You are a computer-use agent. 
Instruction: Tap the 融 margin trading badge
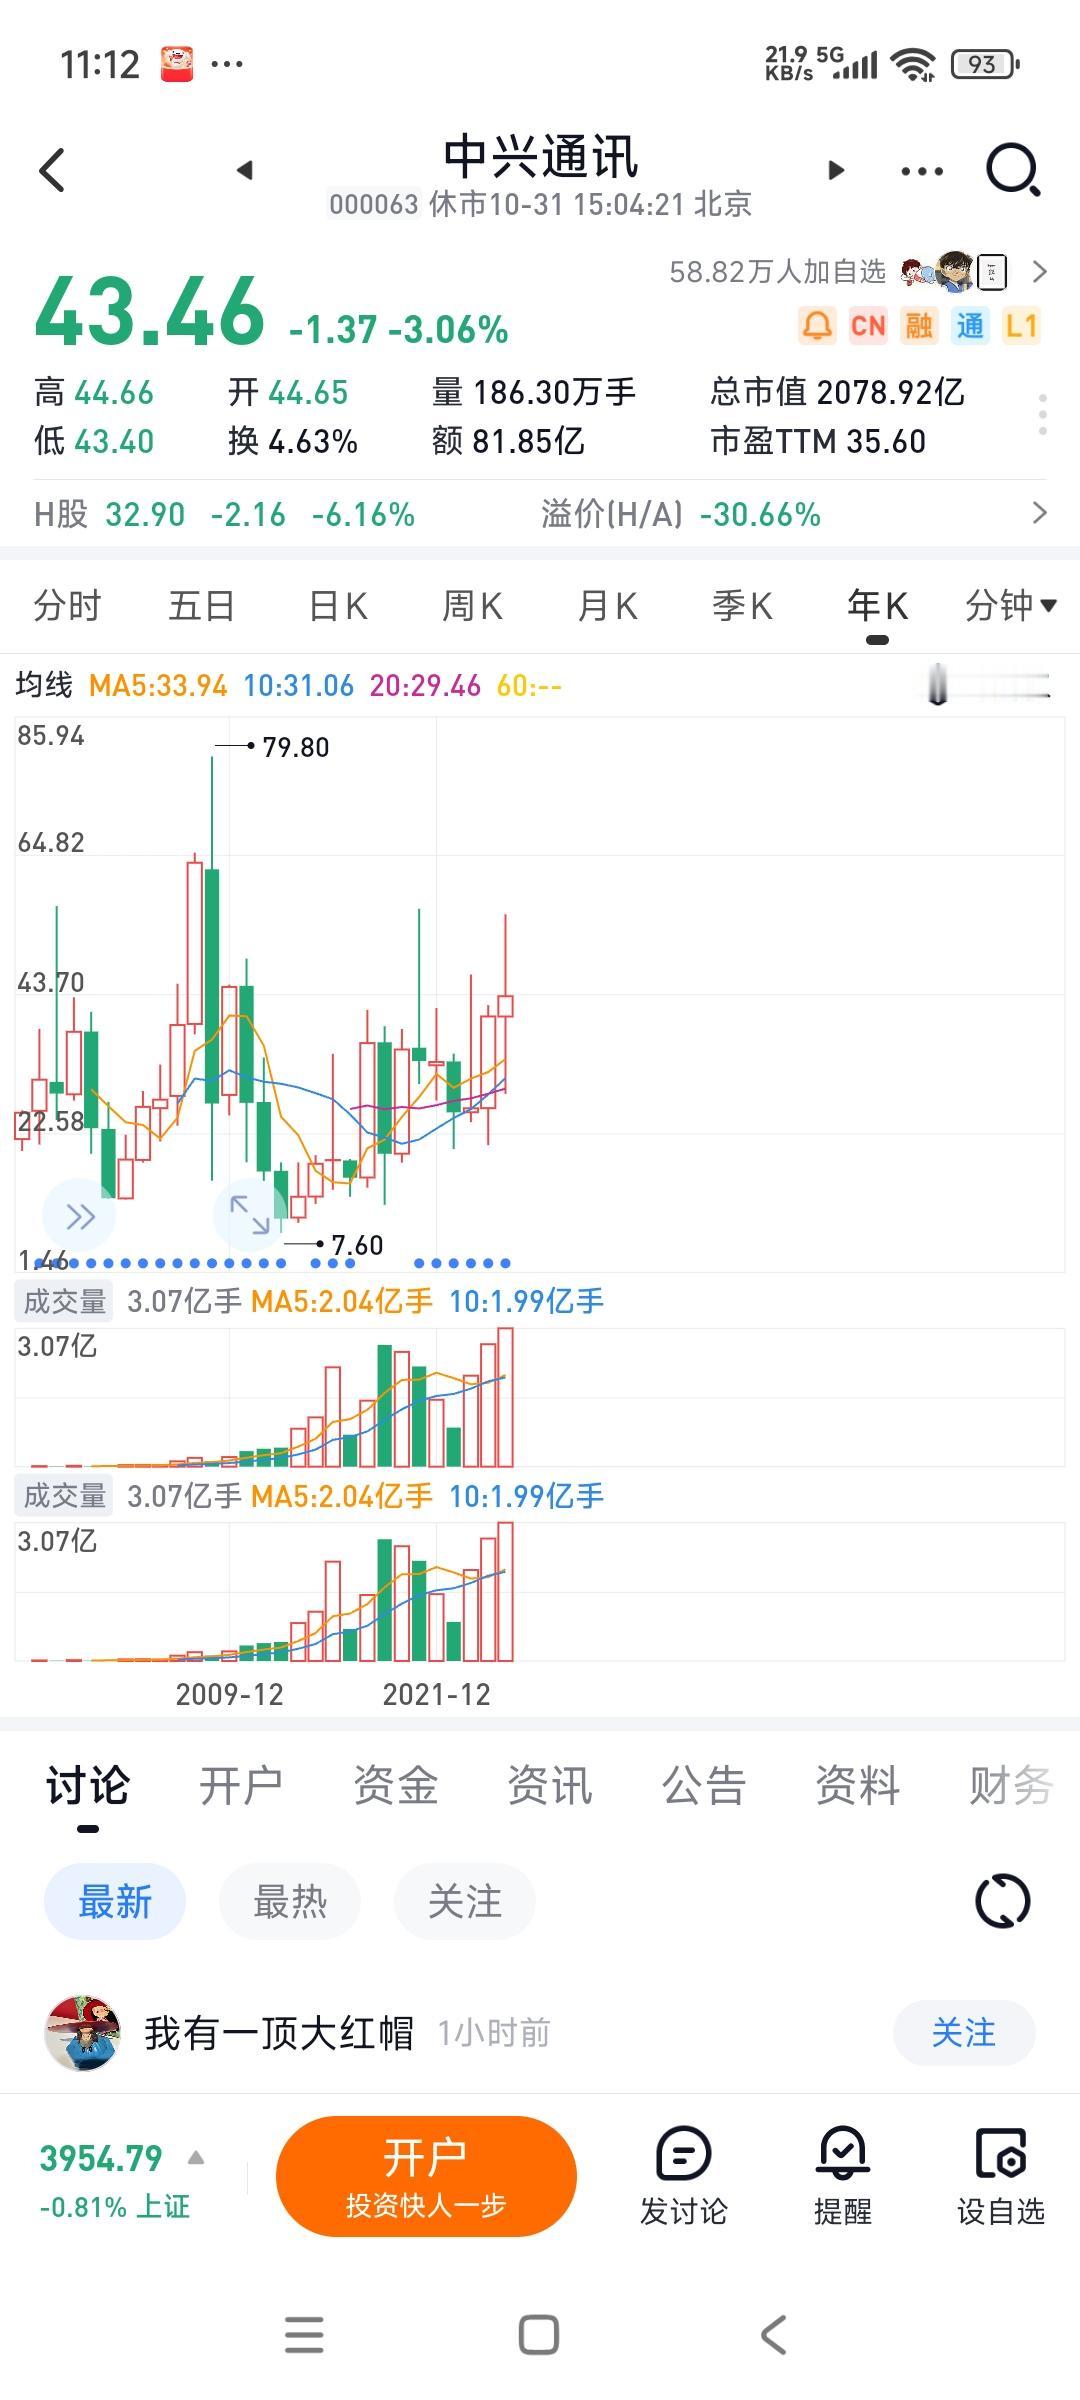[919, 326]
